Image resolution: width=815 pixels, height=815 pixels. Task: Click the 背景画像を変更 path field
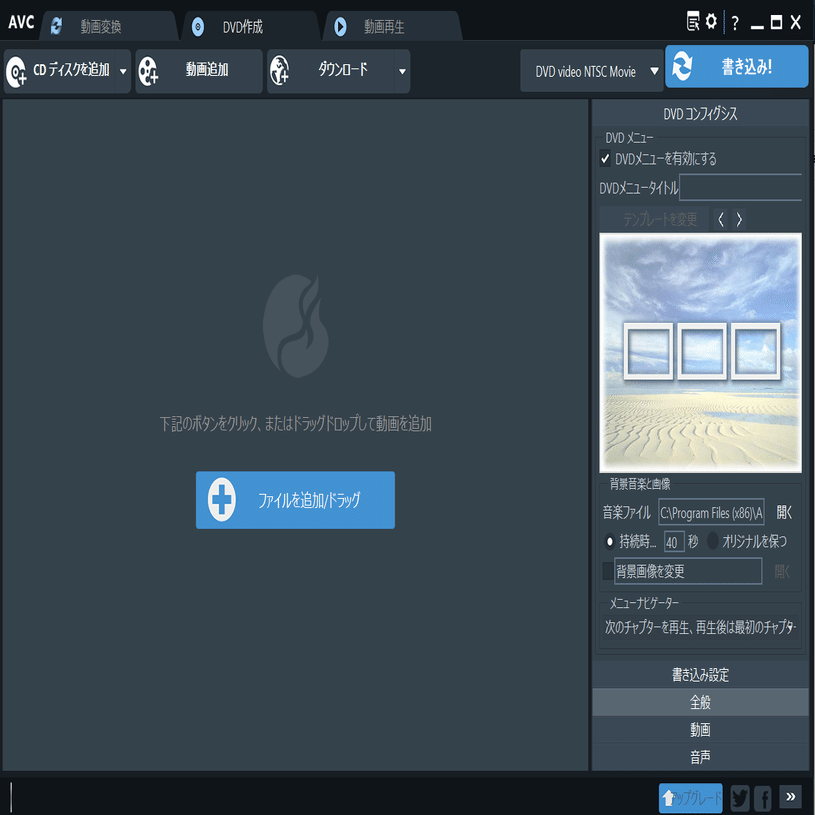[688, 571]
